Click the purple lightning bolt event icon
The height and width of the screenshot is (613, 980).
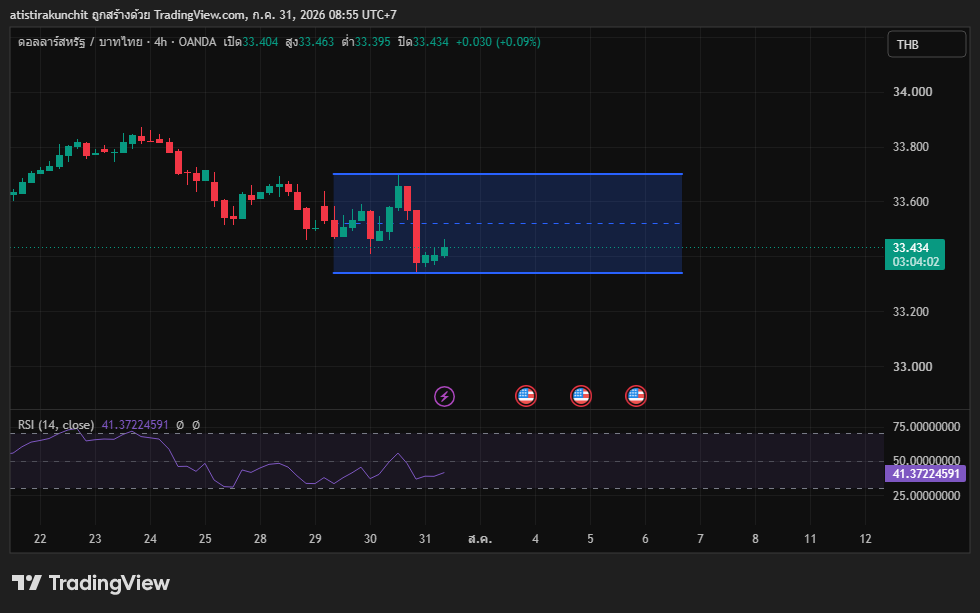coord(444,396)
